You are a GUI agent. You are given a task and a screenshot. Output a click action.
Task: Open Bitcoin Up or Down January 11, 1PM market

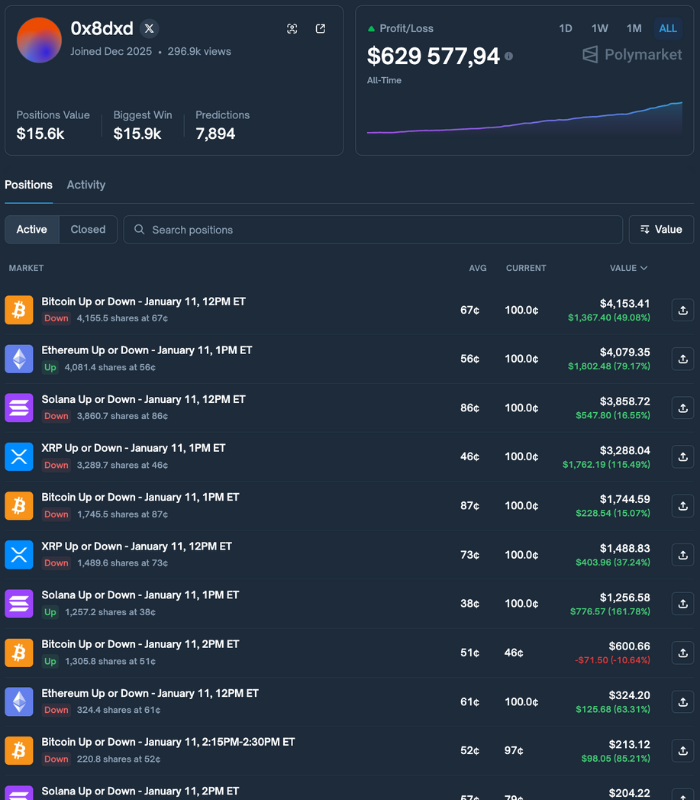pyautogui.click(x=140, y=497)
